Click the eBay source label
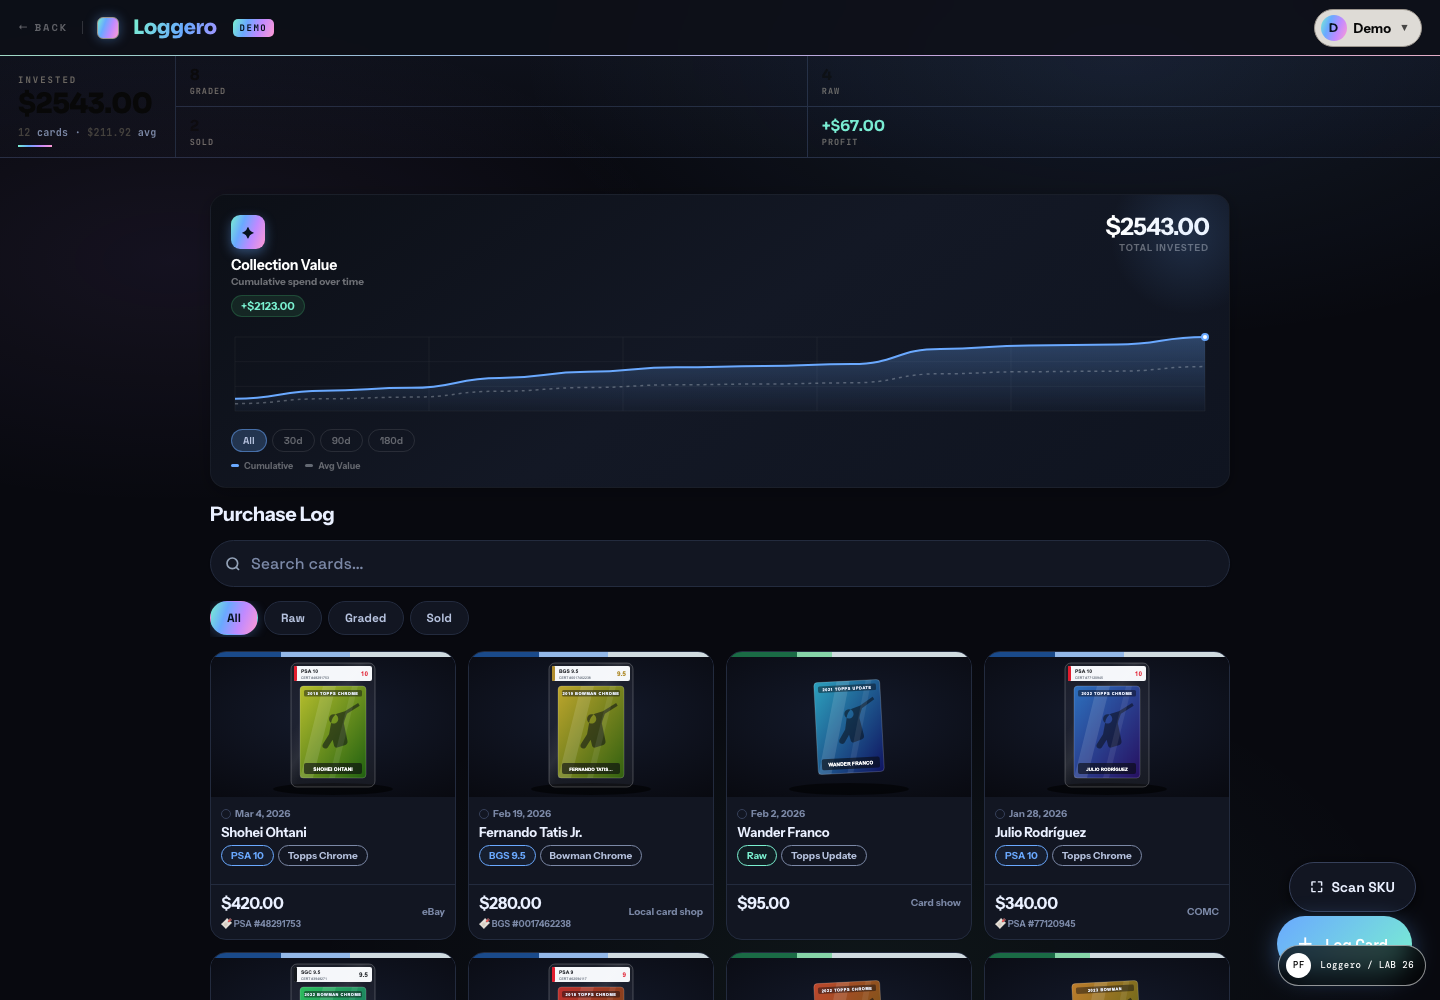The height and width of the screenshot is (1000, 1440). (x=433, y=912)
